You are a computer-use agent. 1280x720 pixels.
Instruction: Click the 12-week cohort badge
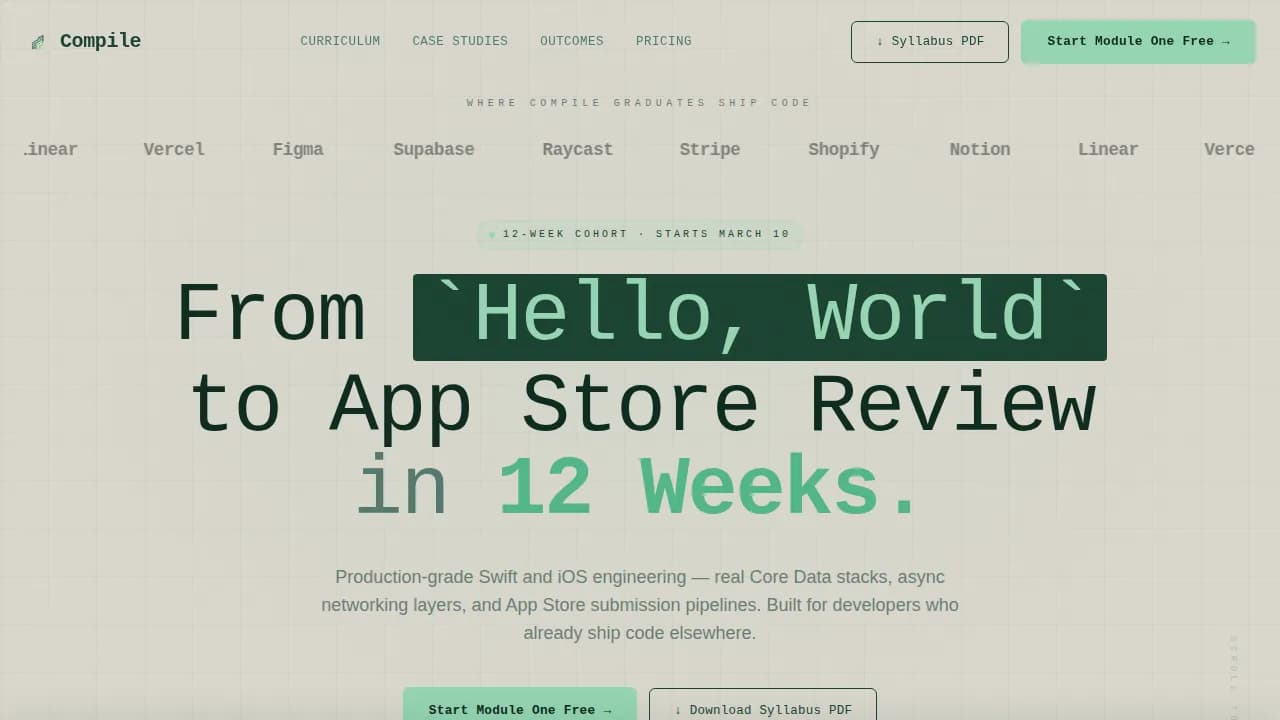[x=640, y=234]
